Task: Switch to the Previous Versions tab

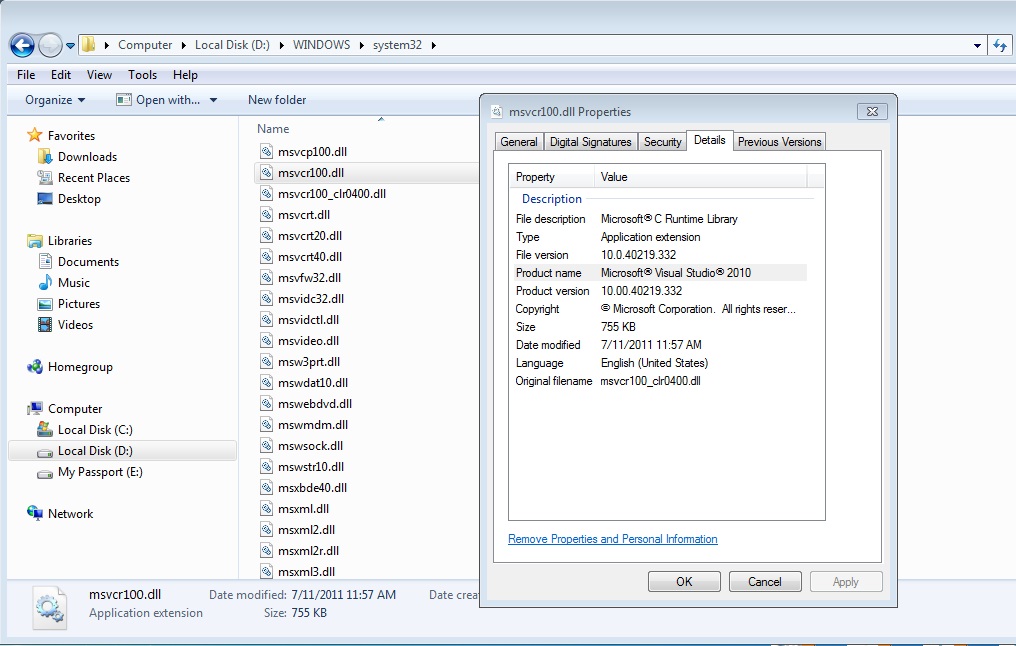Action: (779, 142)
